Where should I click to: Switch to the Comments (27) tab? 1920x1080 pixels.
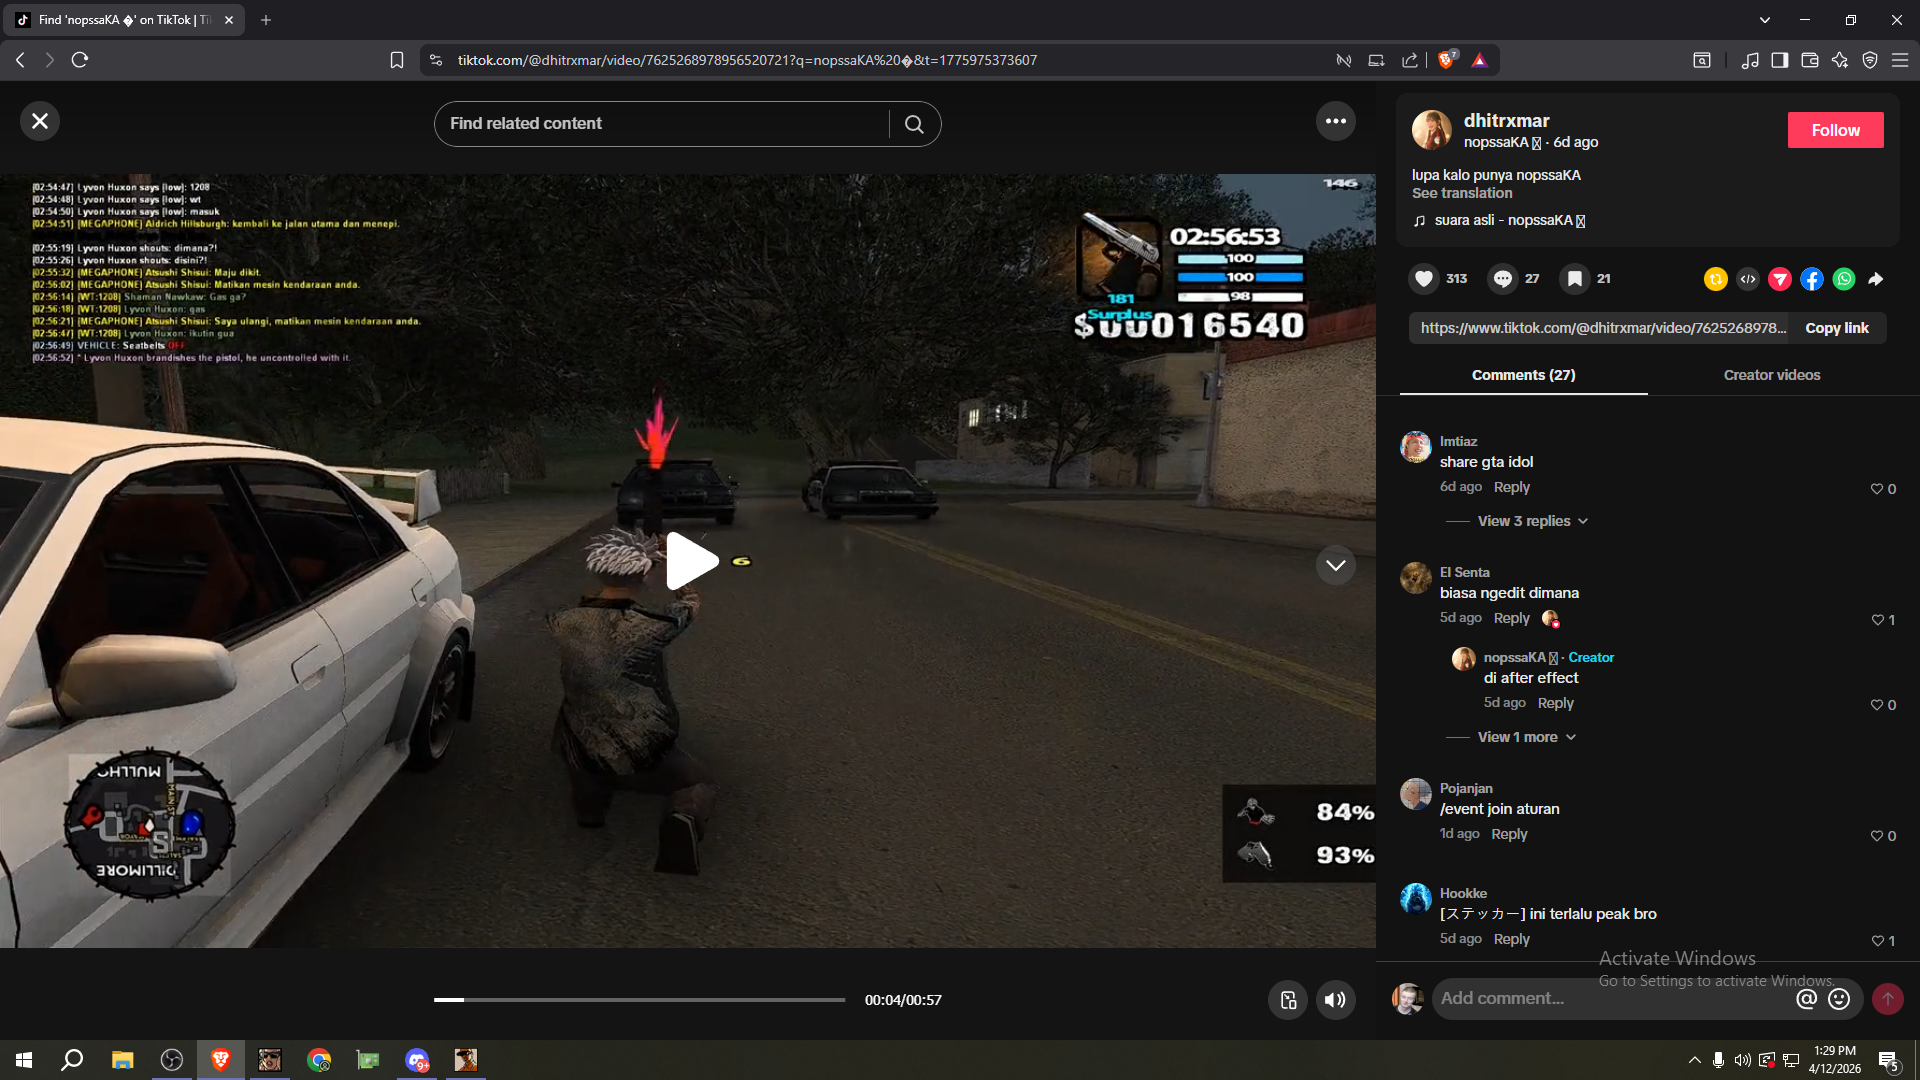tap(1523, 375)
